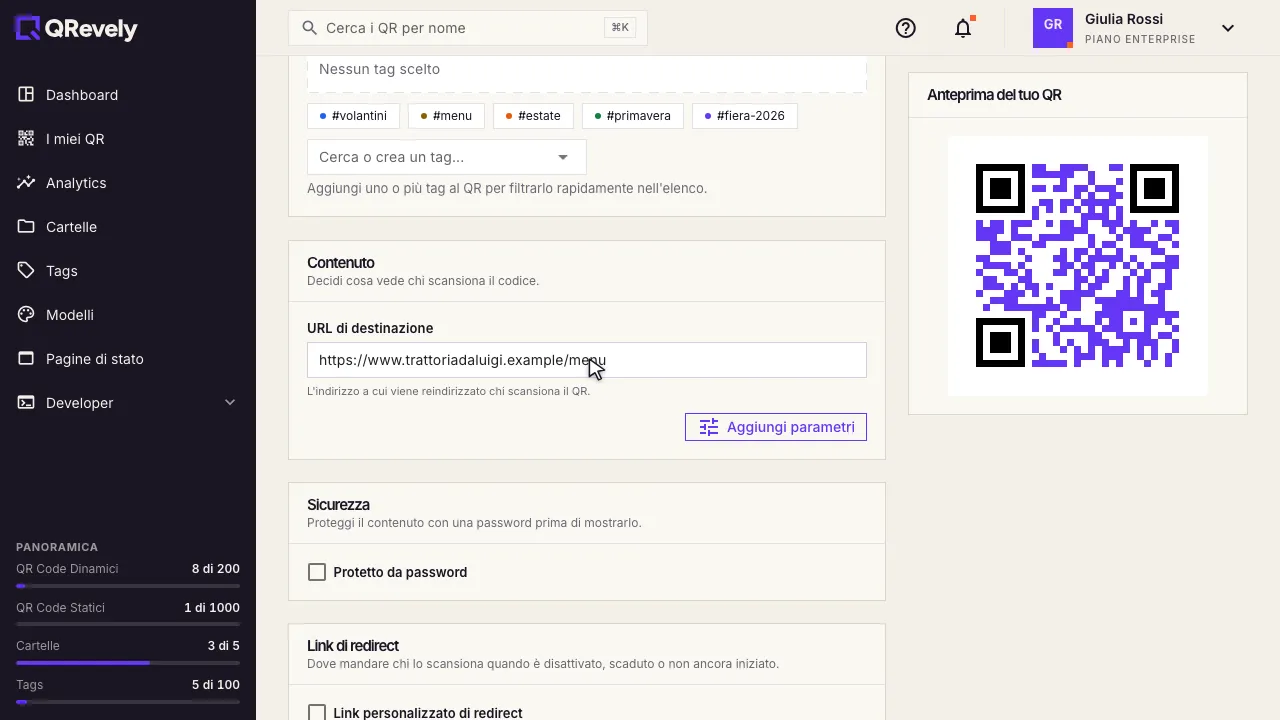
Task: Open the tag search dropdown arrow
Action: click(x=563, y=157)
